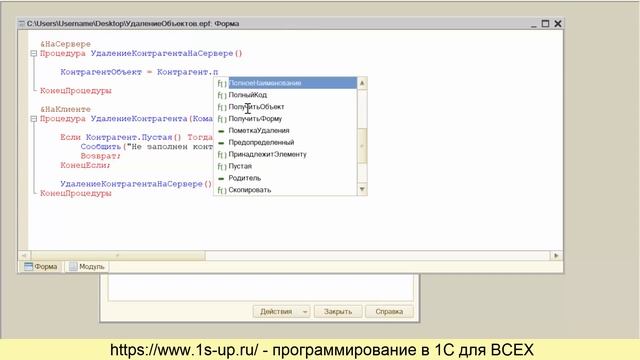Viewport: 640px width, 360px height.
Task: Switch to the Форма tab
Action: coord(41,267)
